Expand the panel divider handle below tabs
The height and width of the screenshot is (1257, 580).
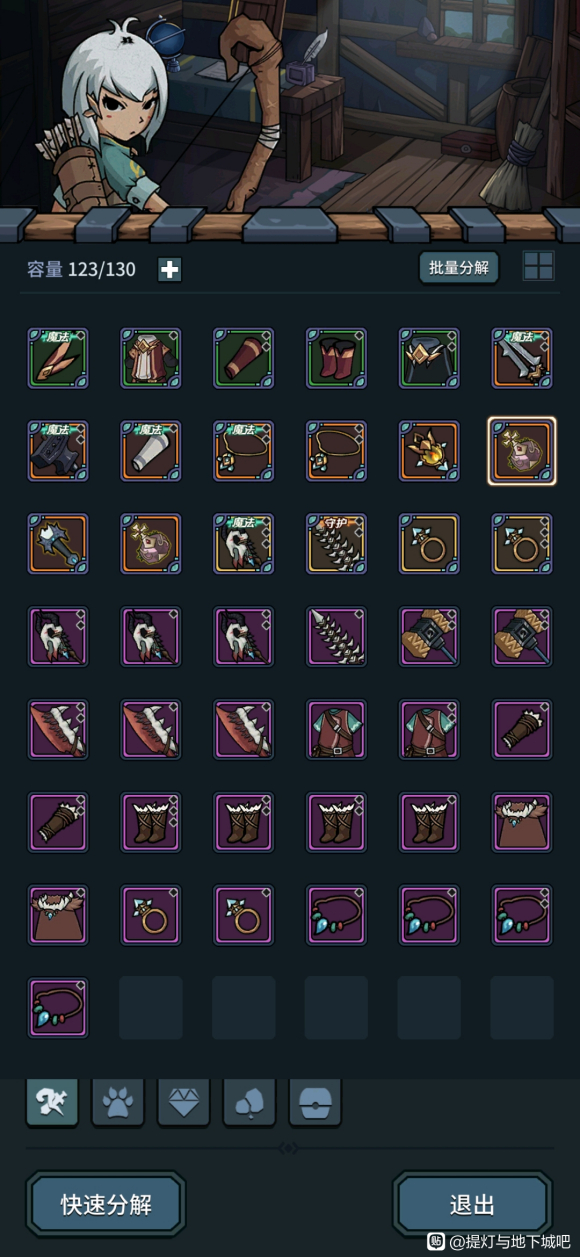point(288,1148)
